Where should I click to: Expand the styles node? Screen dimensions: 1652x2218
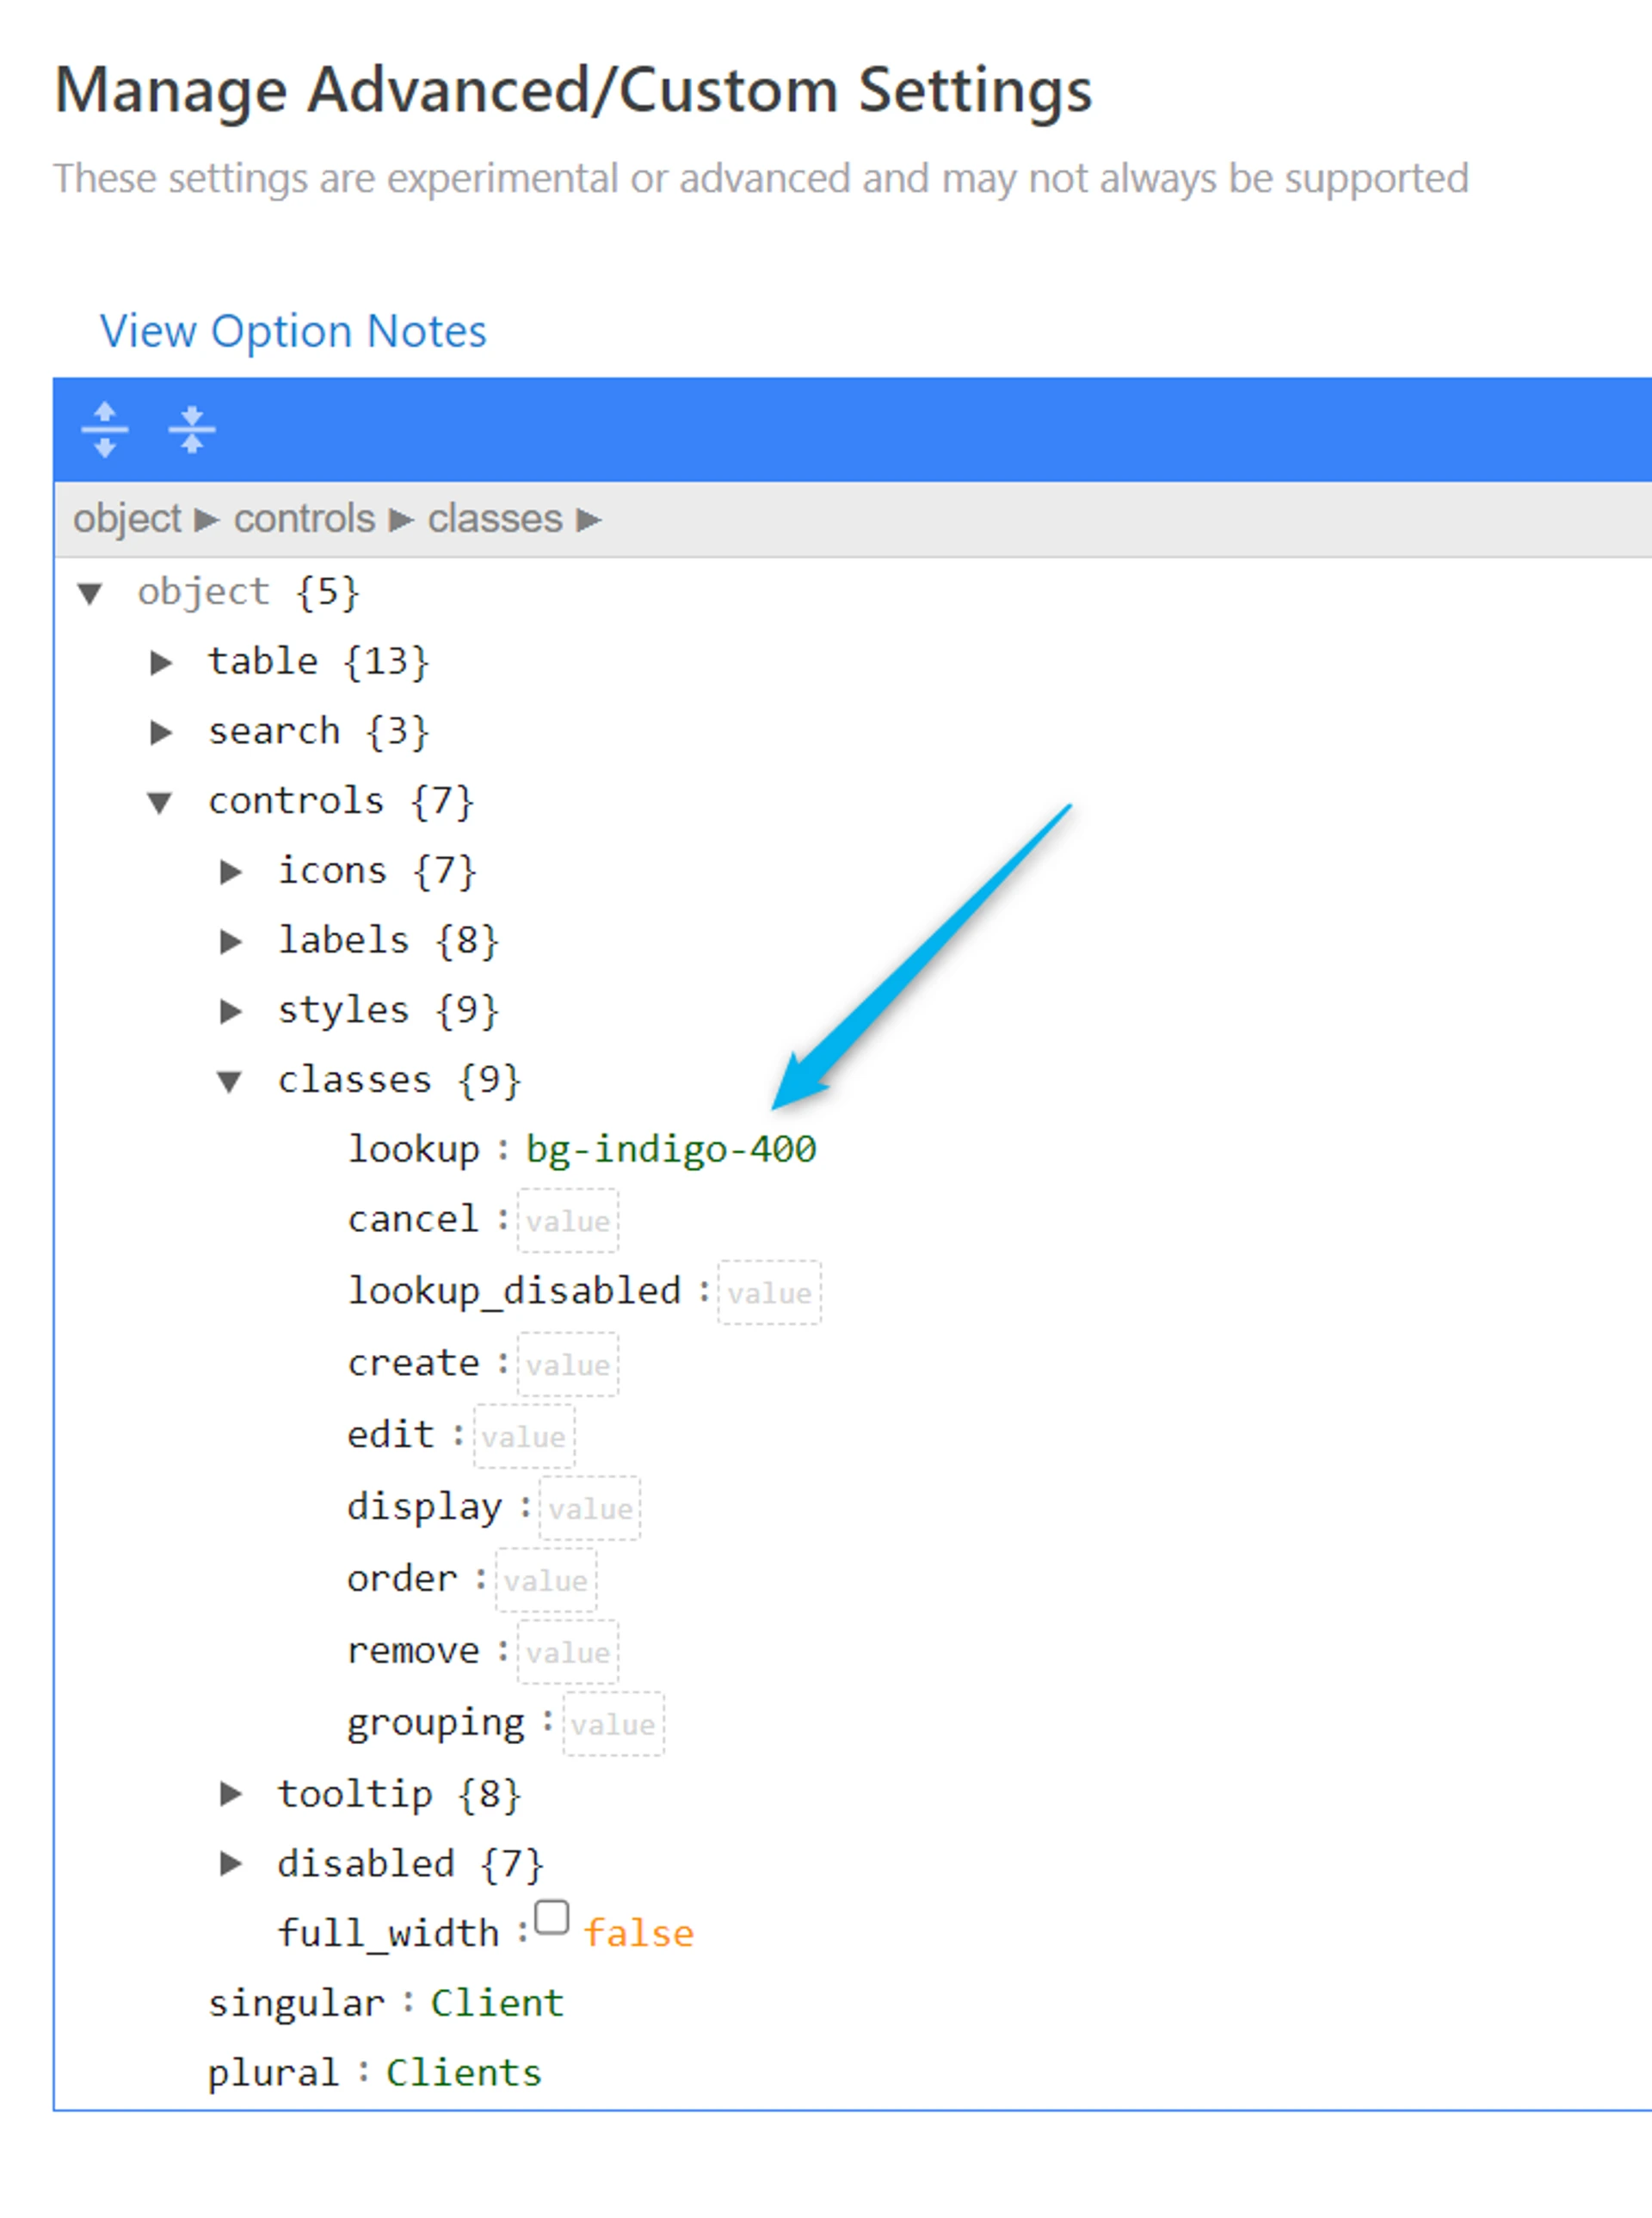click(x=231, y=1011)
